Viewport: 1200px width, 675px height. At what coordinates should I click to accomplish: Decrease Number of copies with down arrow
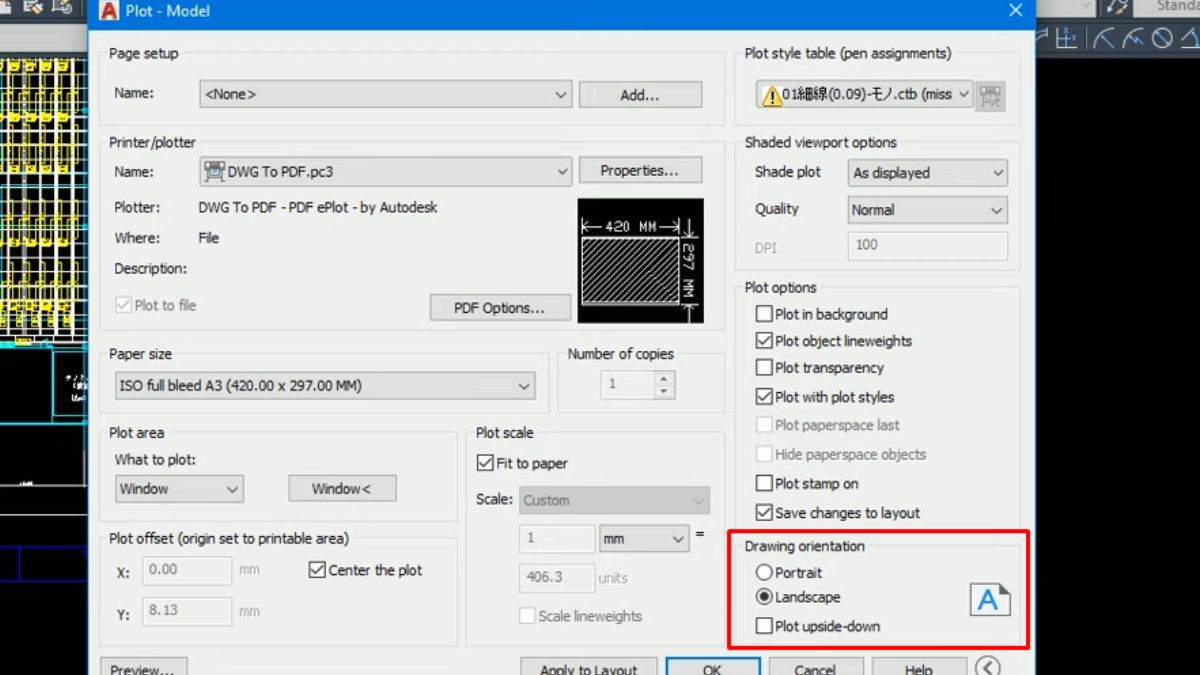[x=665, y=391]
